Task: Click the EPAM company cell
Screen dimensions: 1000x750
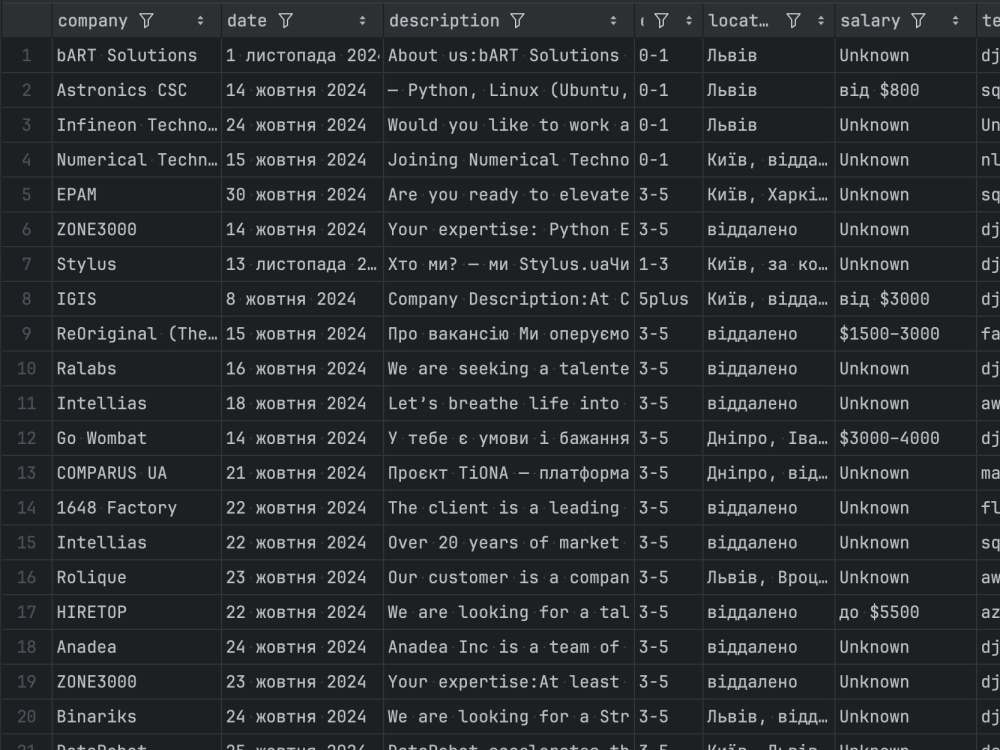Action: [136, 195]
